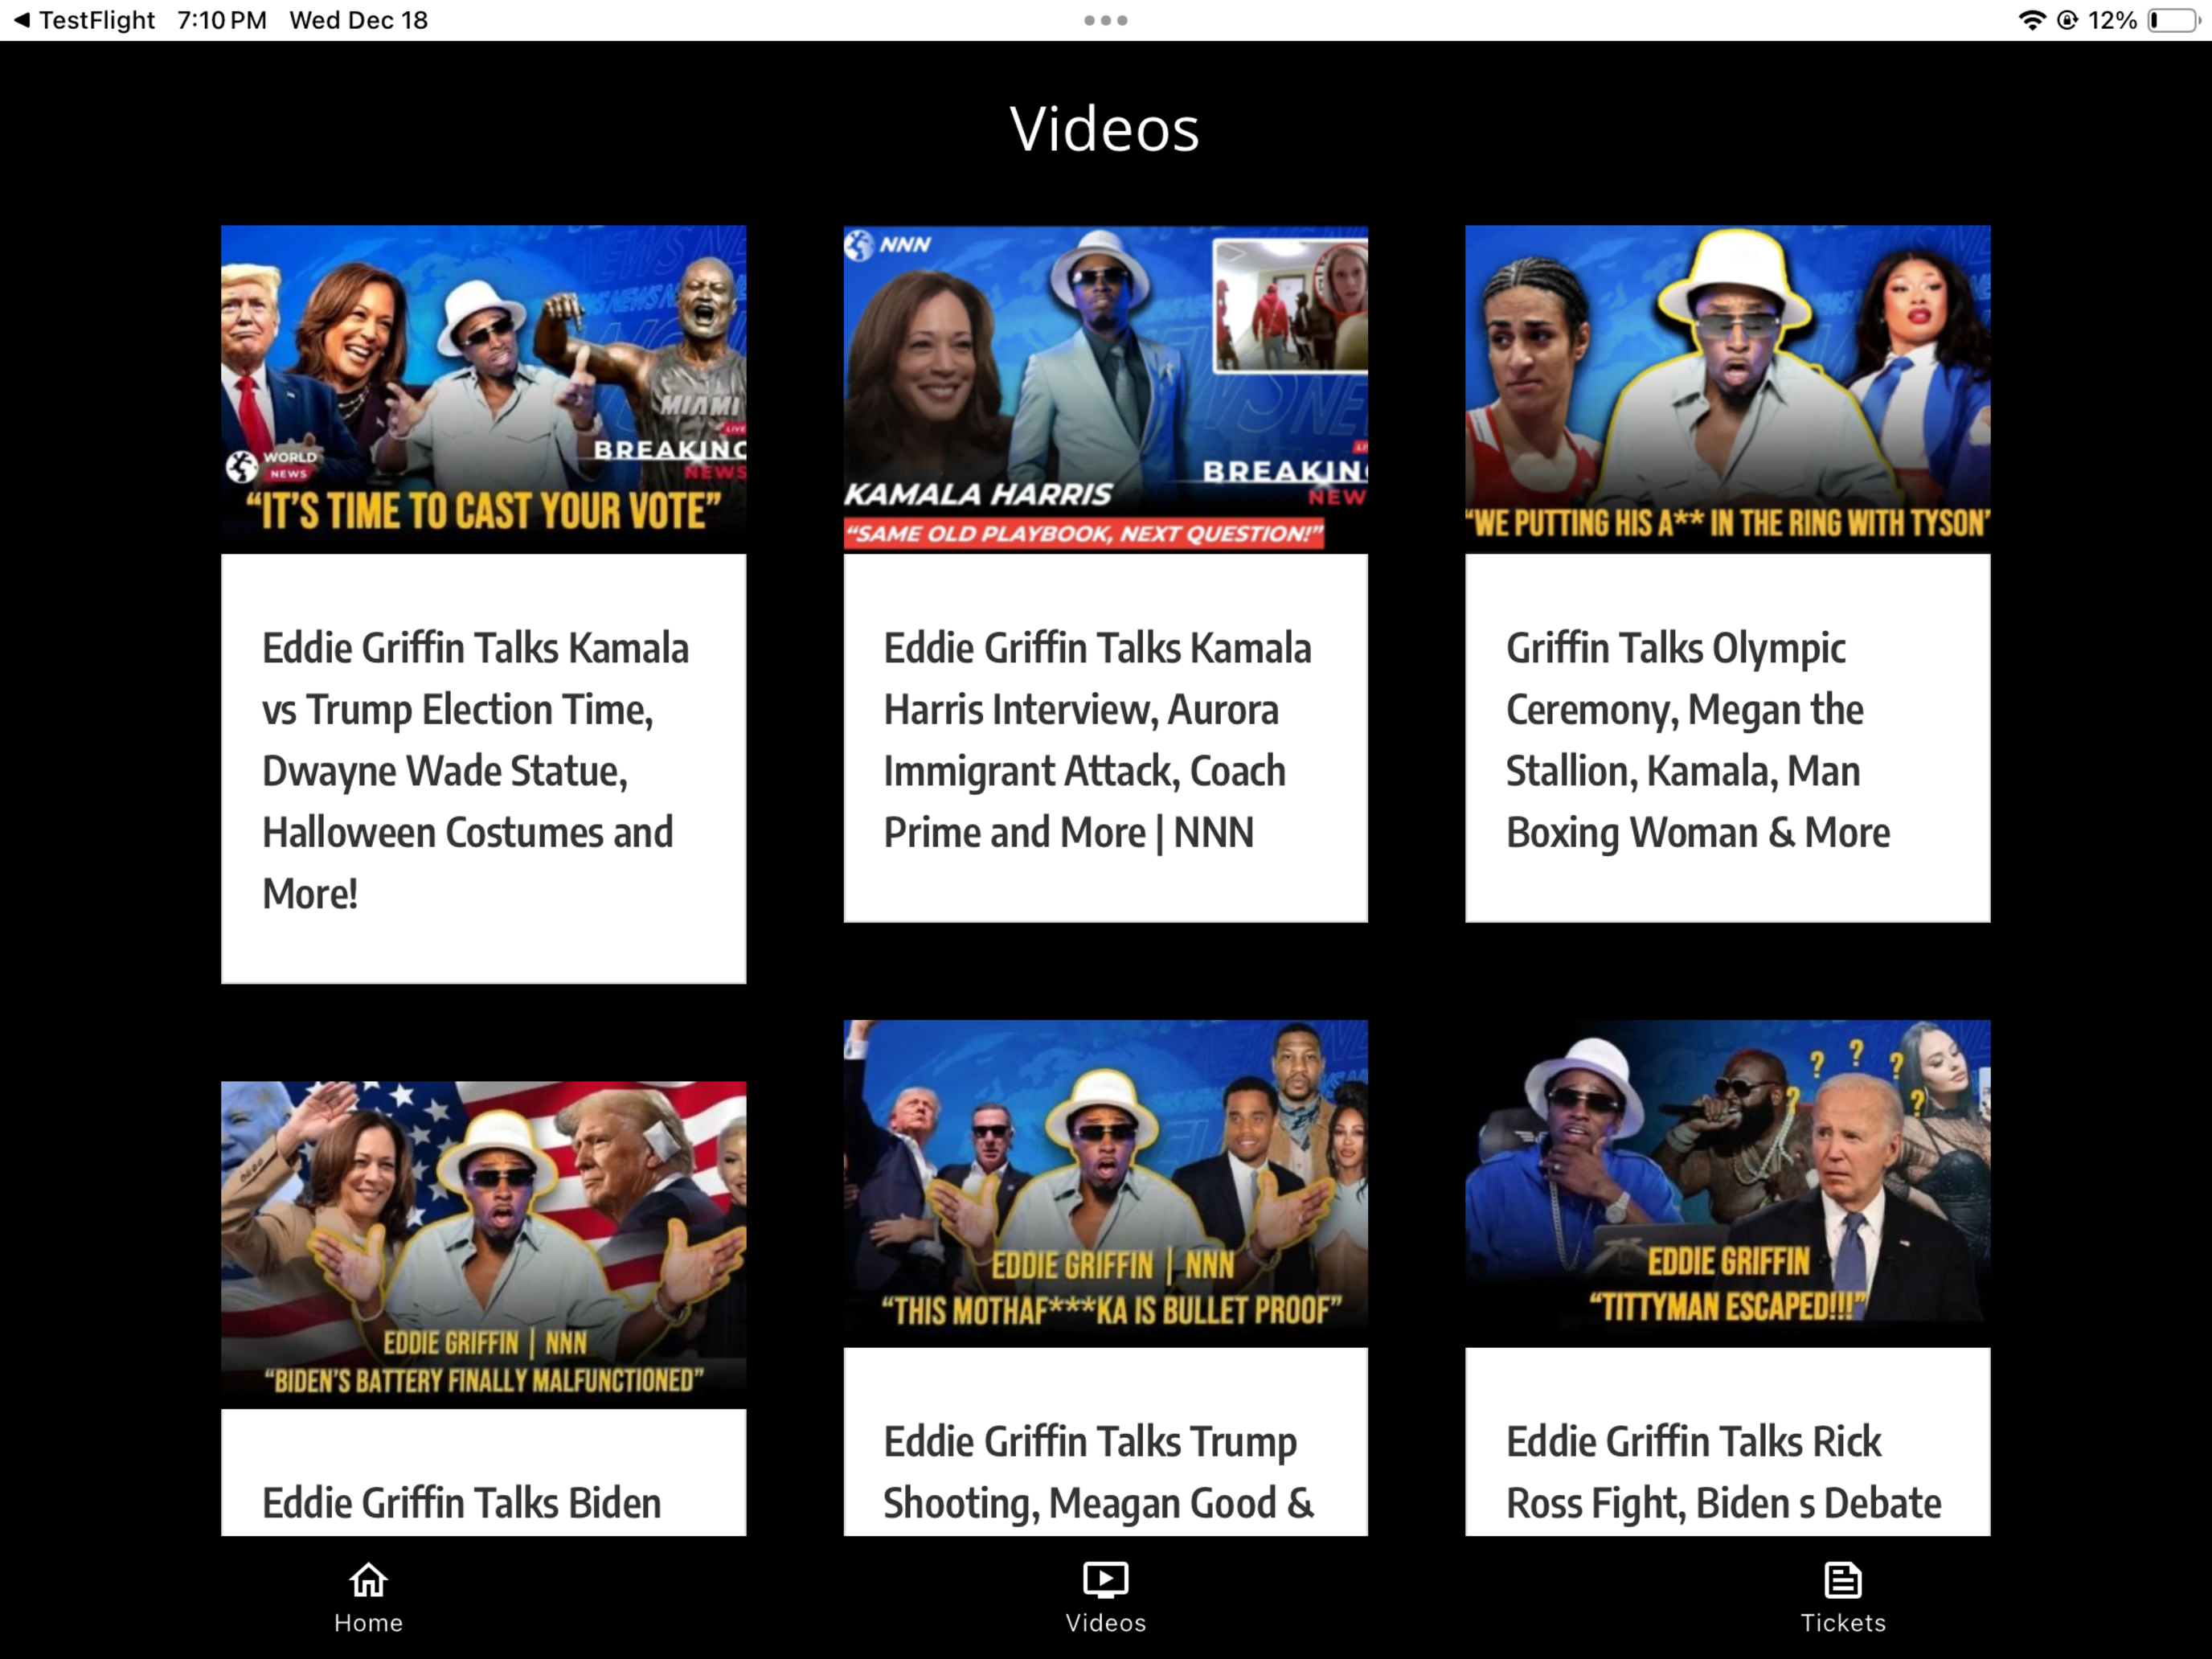Tap the Tickets document icon
The image size is (2212, 1659).
click(x=1842, y=1580)
